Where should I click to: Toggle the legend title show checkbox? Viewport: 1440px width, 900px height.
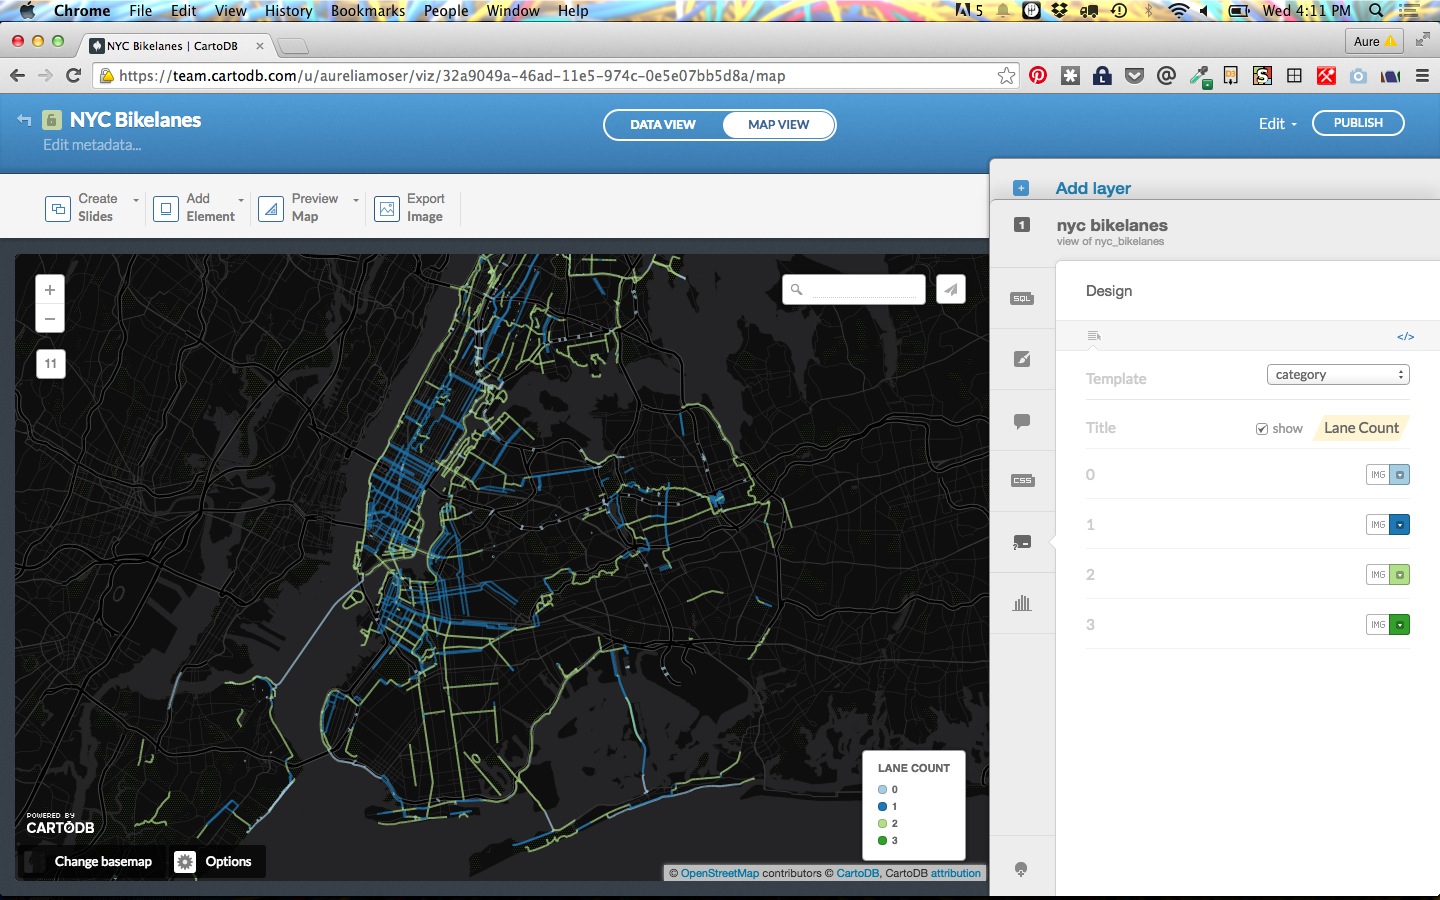[1262, 429]
